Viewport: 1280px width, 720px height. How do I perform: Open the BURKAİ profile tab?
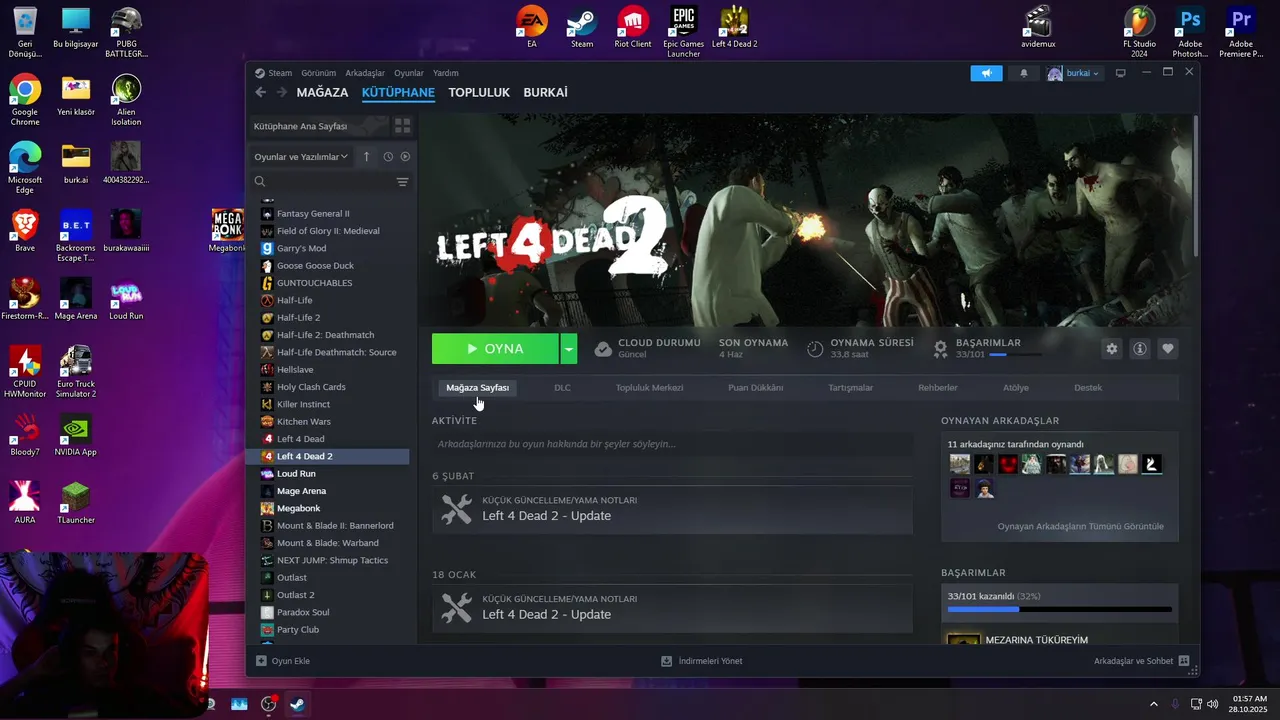tap(545, 92)
